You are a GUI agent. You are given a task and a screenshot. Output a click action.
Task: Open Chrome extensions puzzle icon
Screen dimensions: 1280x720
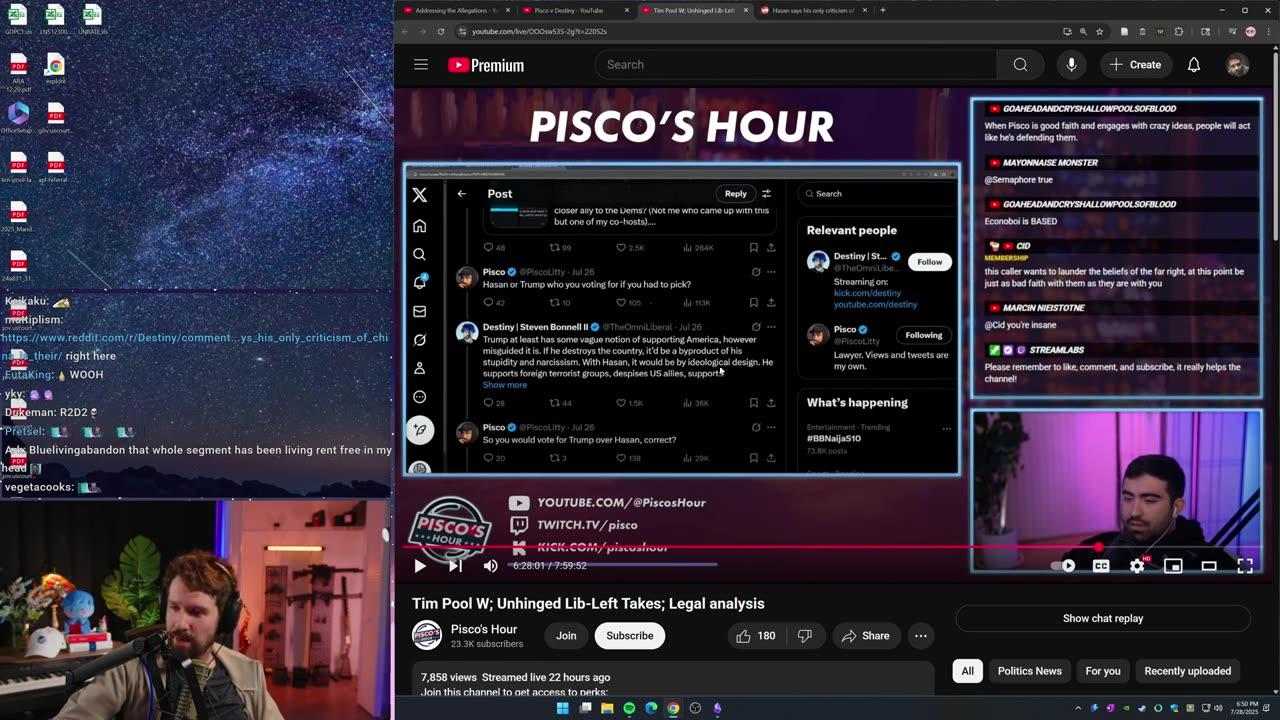tap(1178, 31)
